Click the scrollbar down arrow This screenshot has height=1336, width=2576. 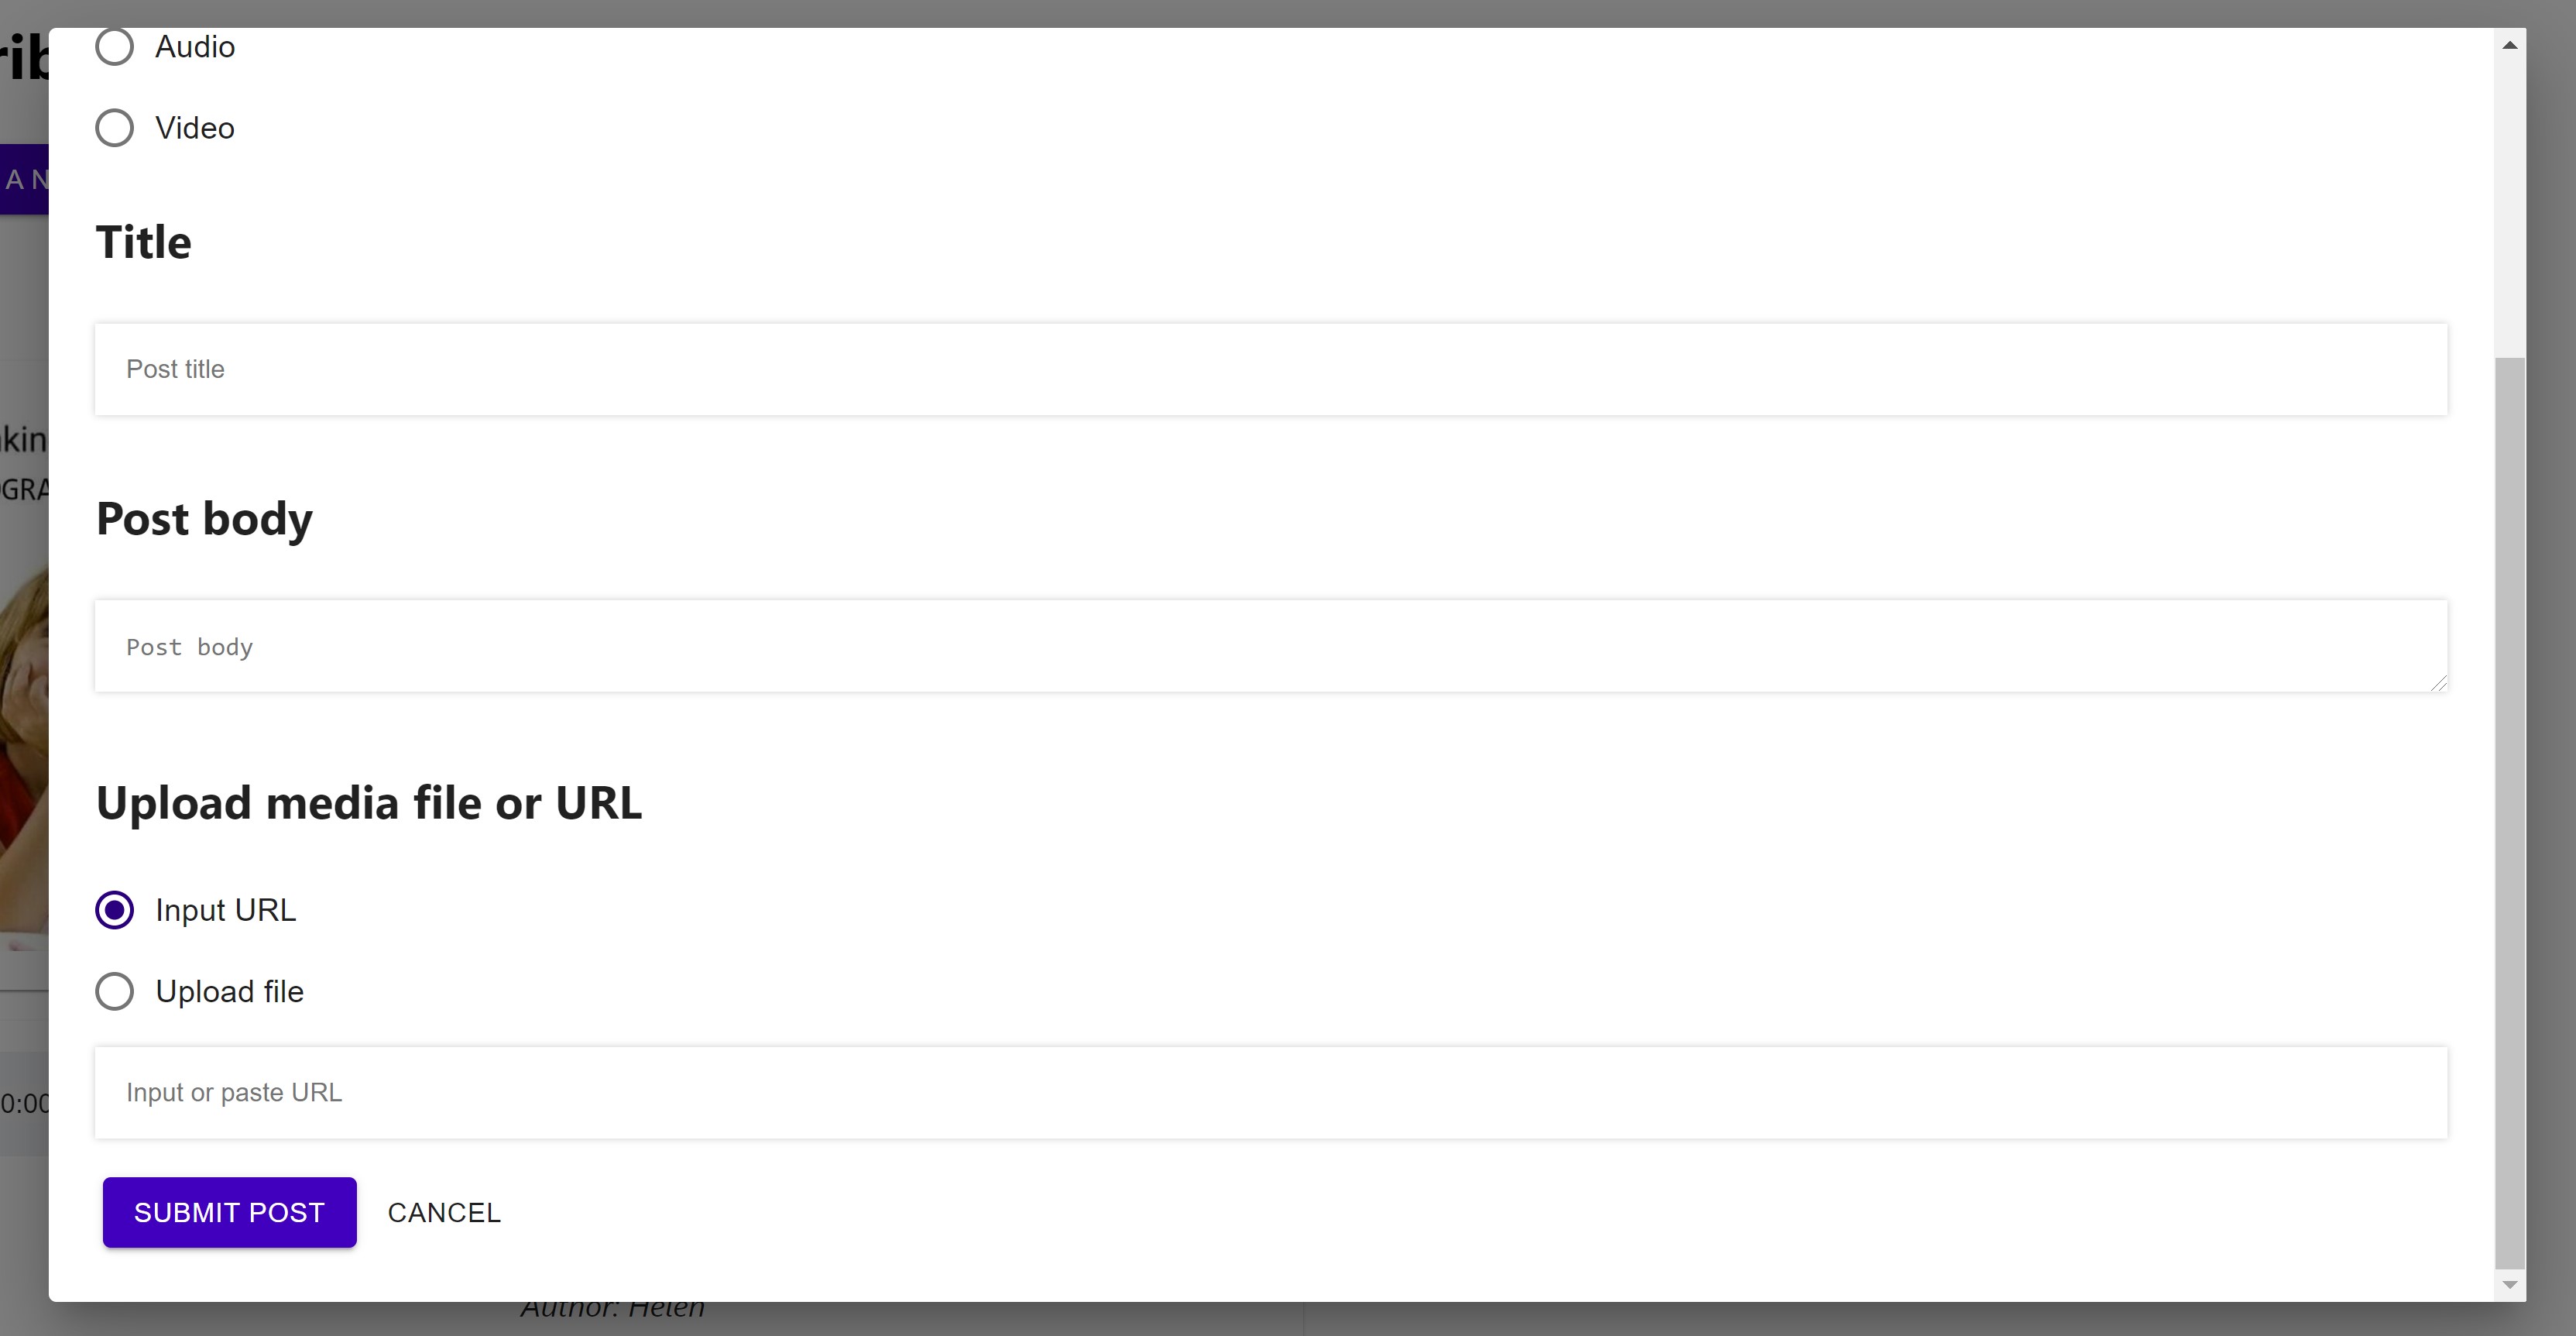[2510, 1285]
